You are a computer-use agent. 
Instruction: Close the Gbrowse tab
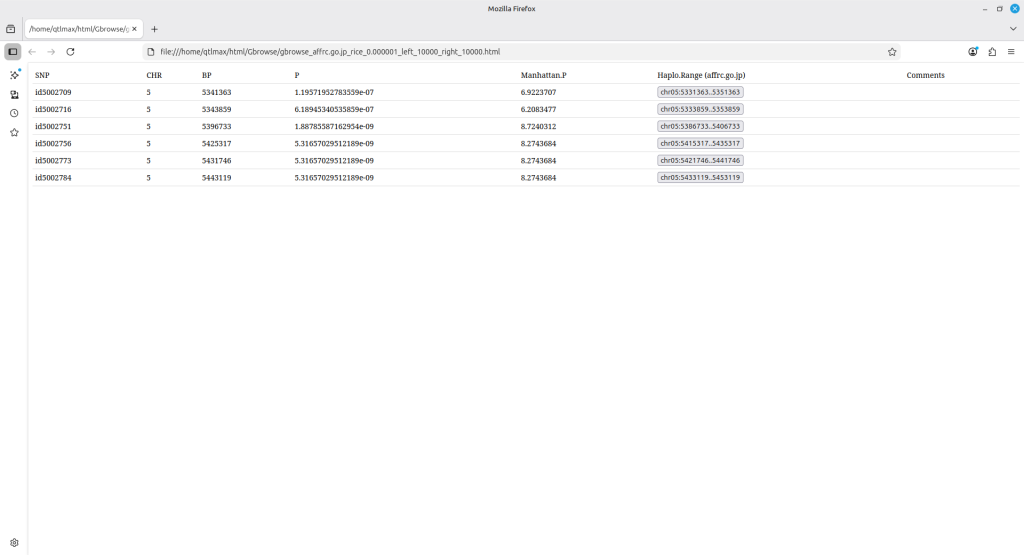134,29
